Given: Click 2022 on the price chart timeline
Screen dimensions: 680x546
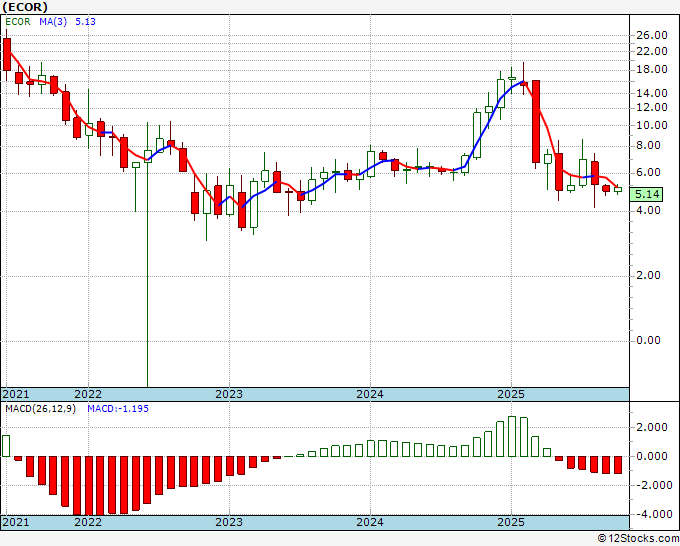Looking at the screenshot, I should (88, 394).
